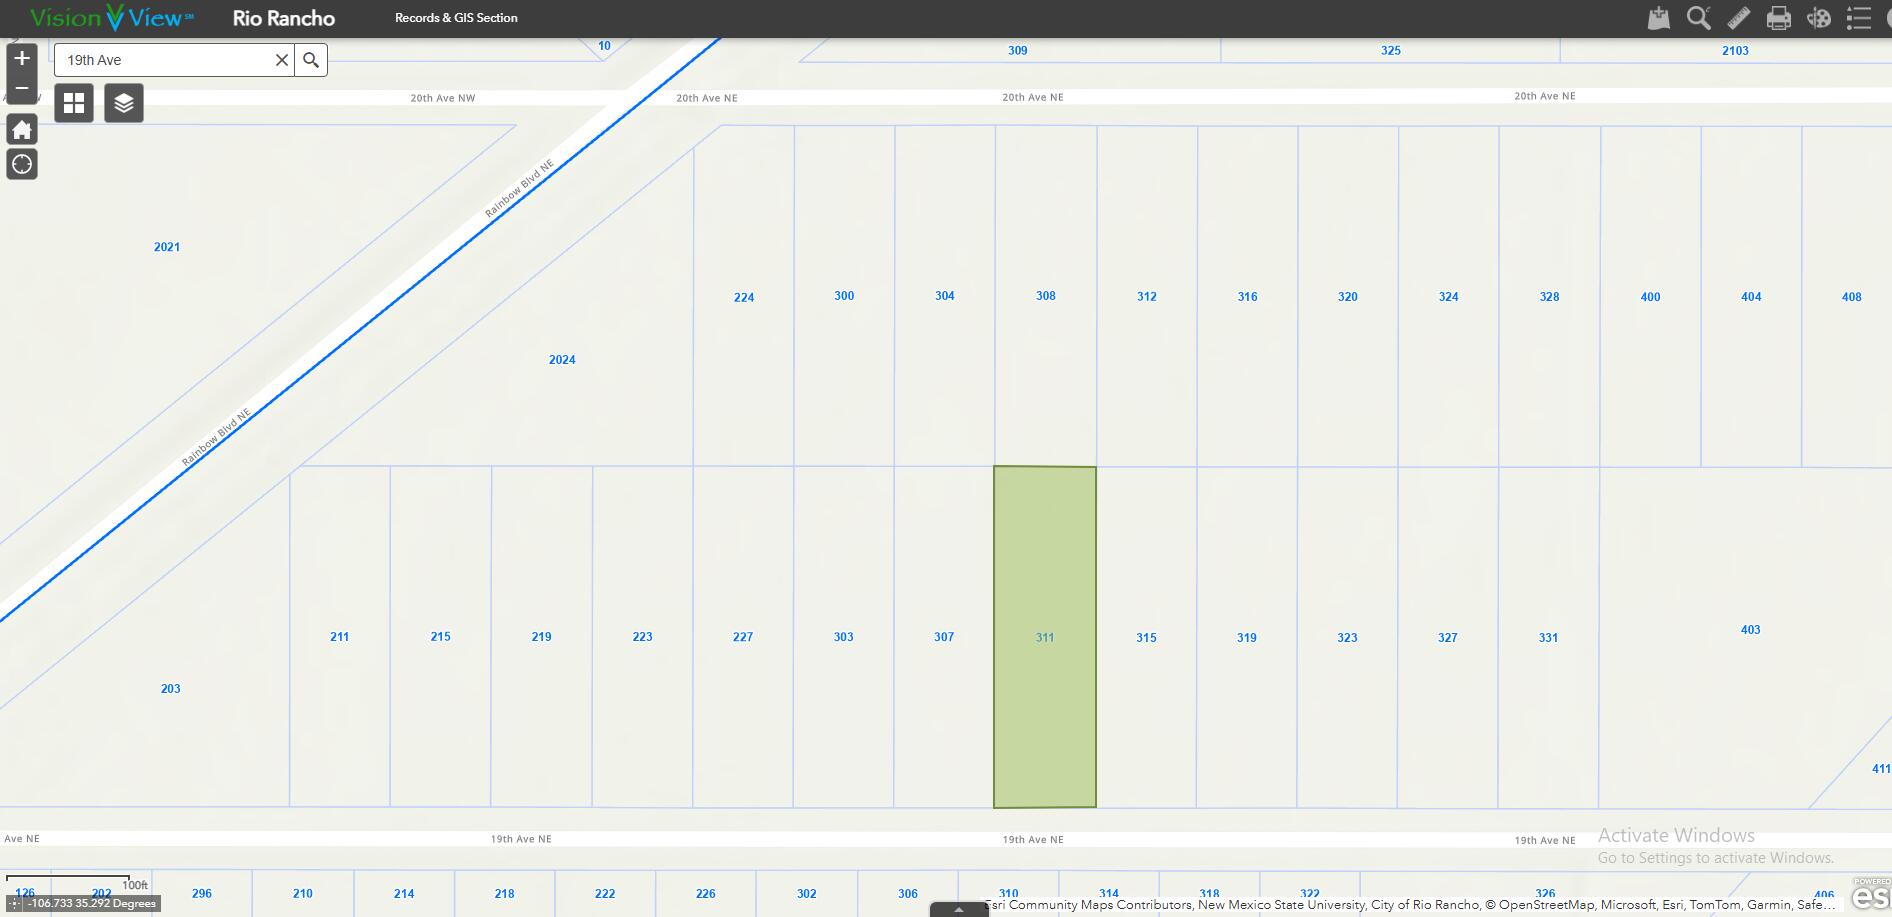Click parcel 223
The image size is (1892, 917).
(642, 637)
